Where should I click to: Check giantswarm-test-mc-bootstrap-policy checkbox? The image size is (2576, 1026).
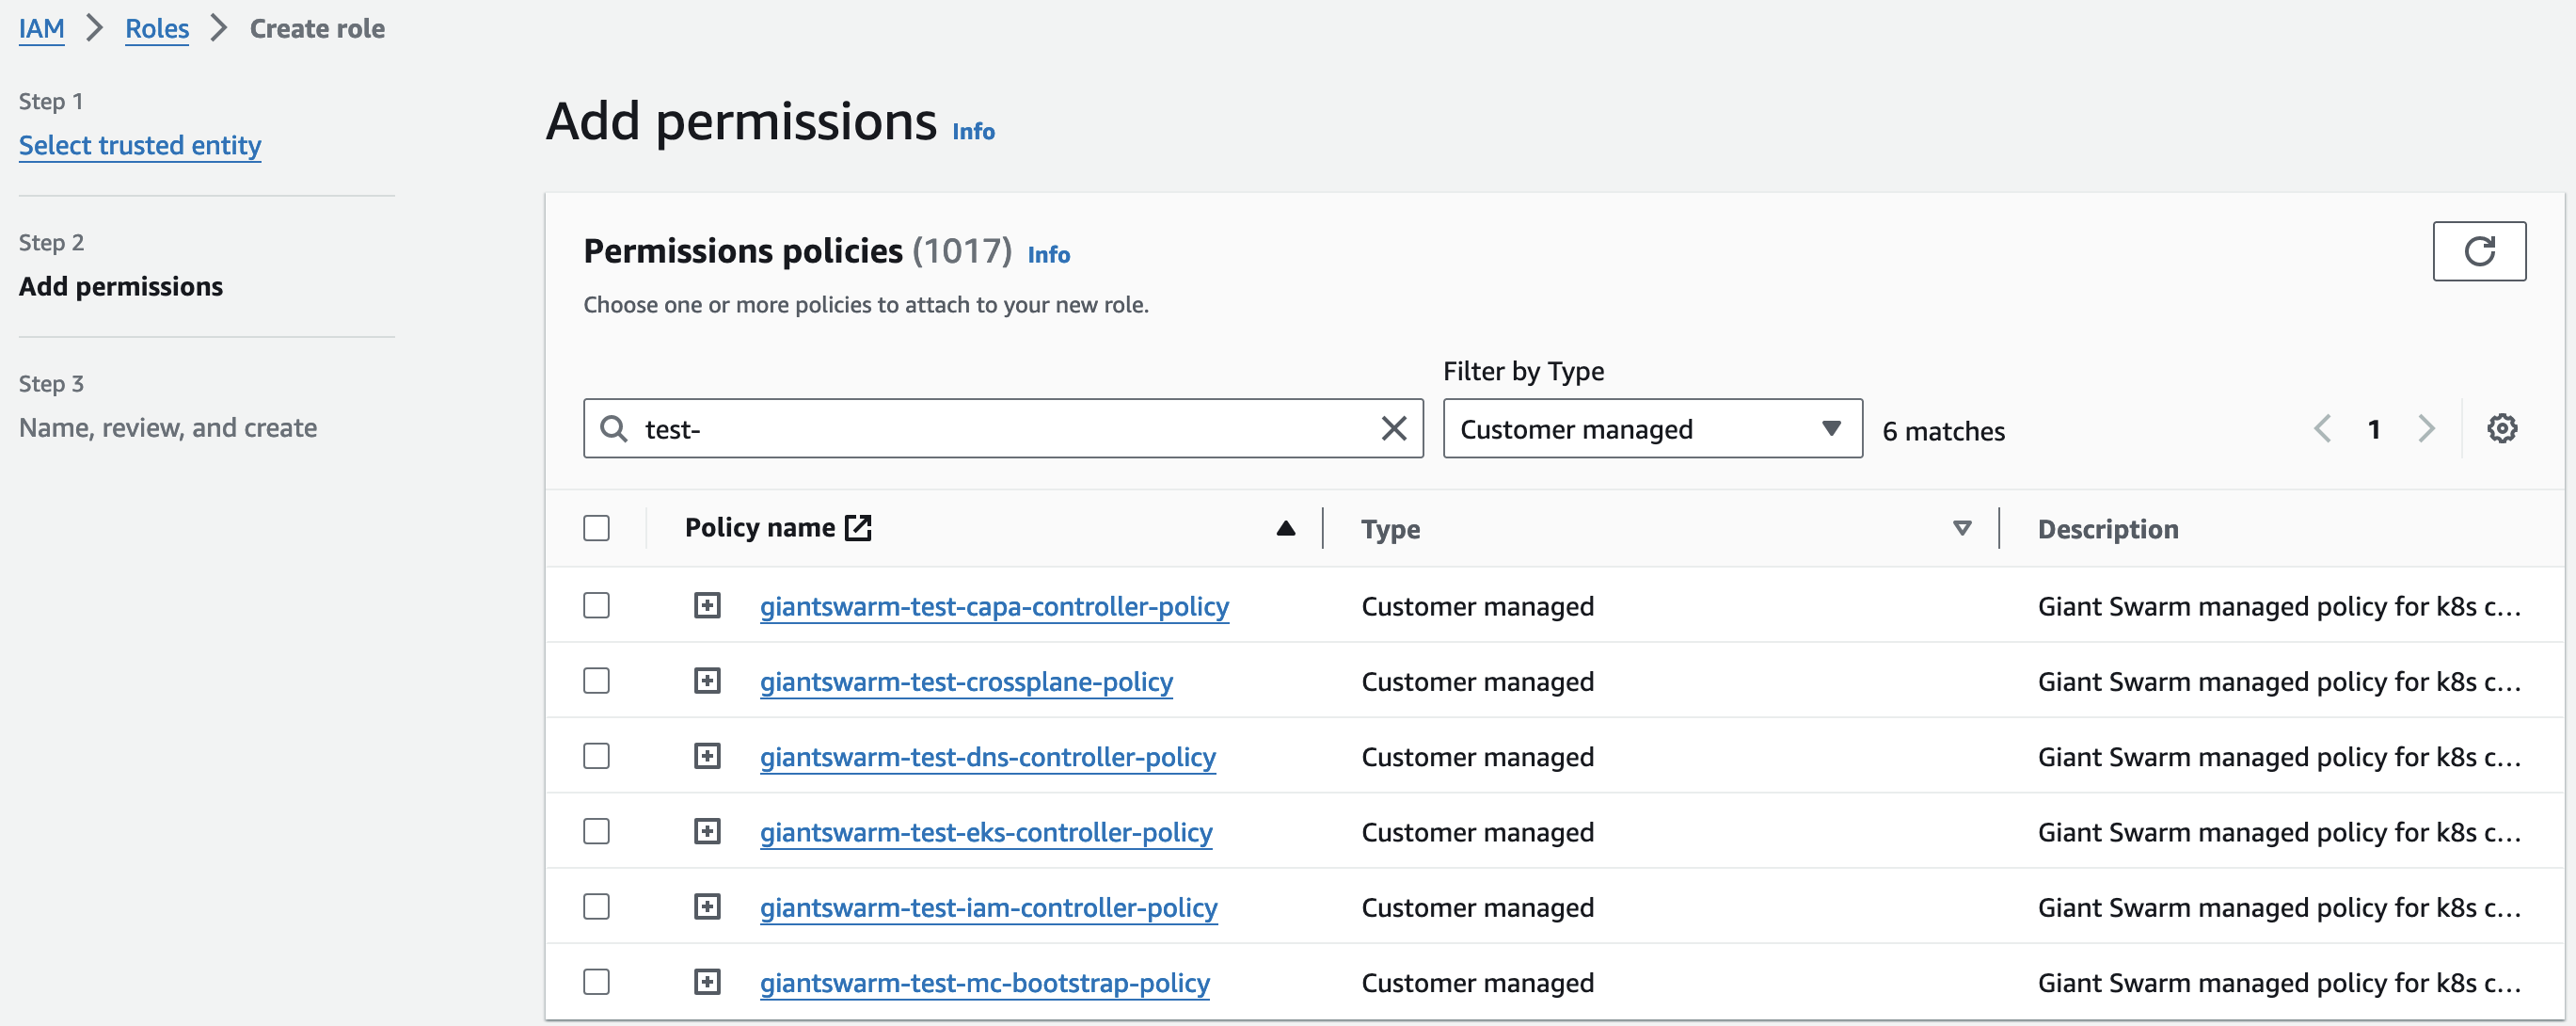[x=596, y=982]
